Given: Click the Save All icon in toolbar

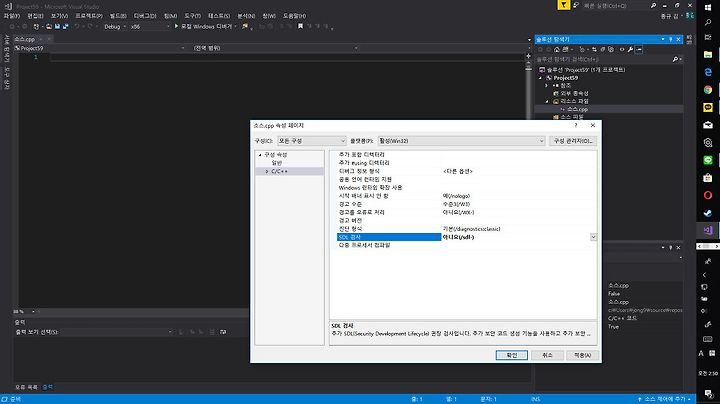Looking at the screenshot, I should tap(65, 27).
